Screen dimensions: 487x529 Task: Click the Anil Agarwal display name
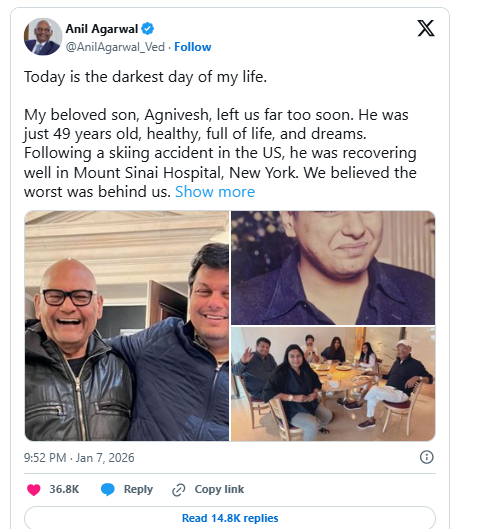[x=102, y=29]
